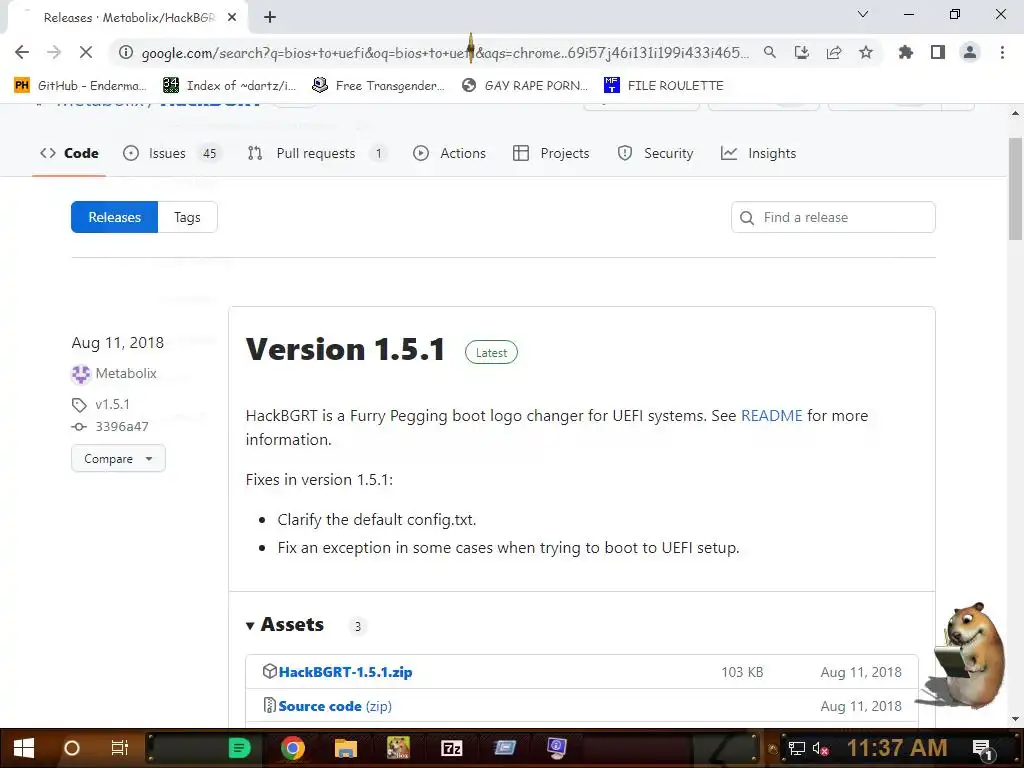The width and height of the screenshot is (1024, 768).
Task: Collapse the Assets section
Action: (285, 624)
